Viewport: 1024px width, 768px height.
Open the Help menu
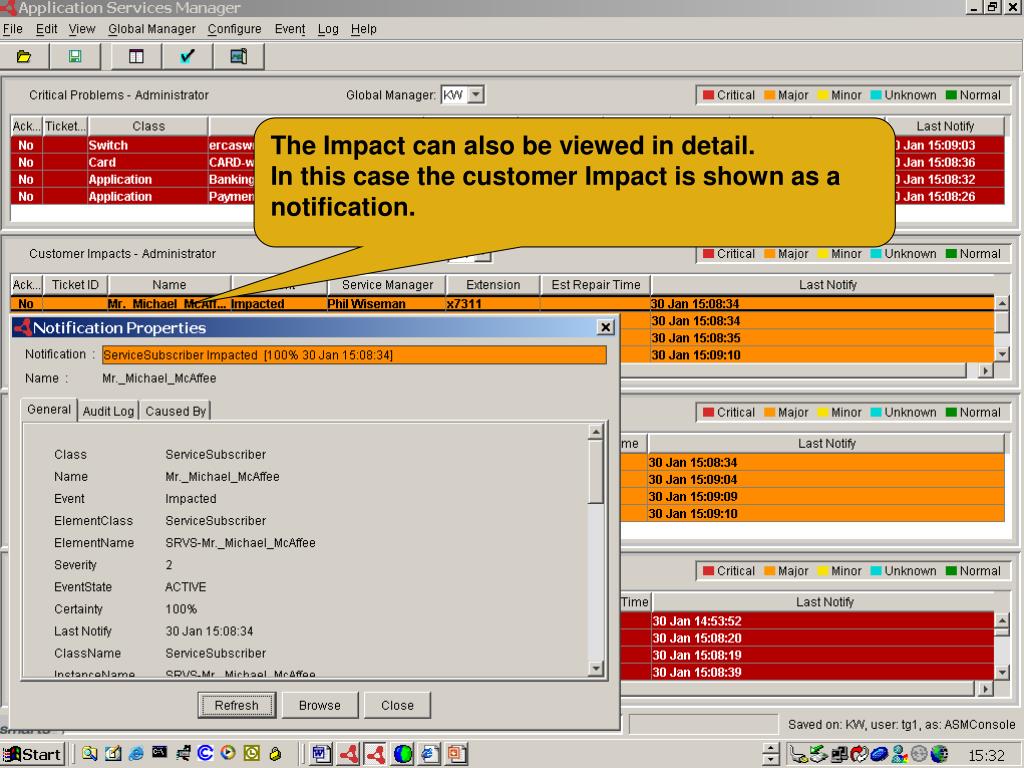pos(364,29)
